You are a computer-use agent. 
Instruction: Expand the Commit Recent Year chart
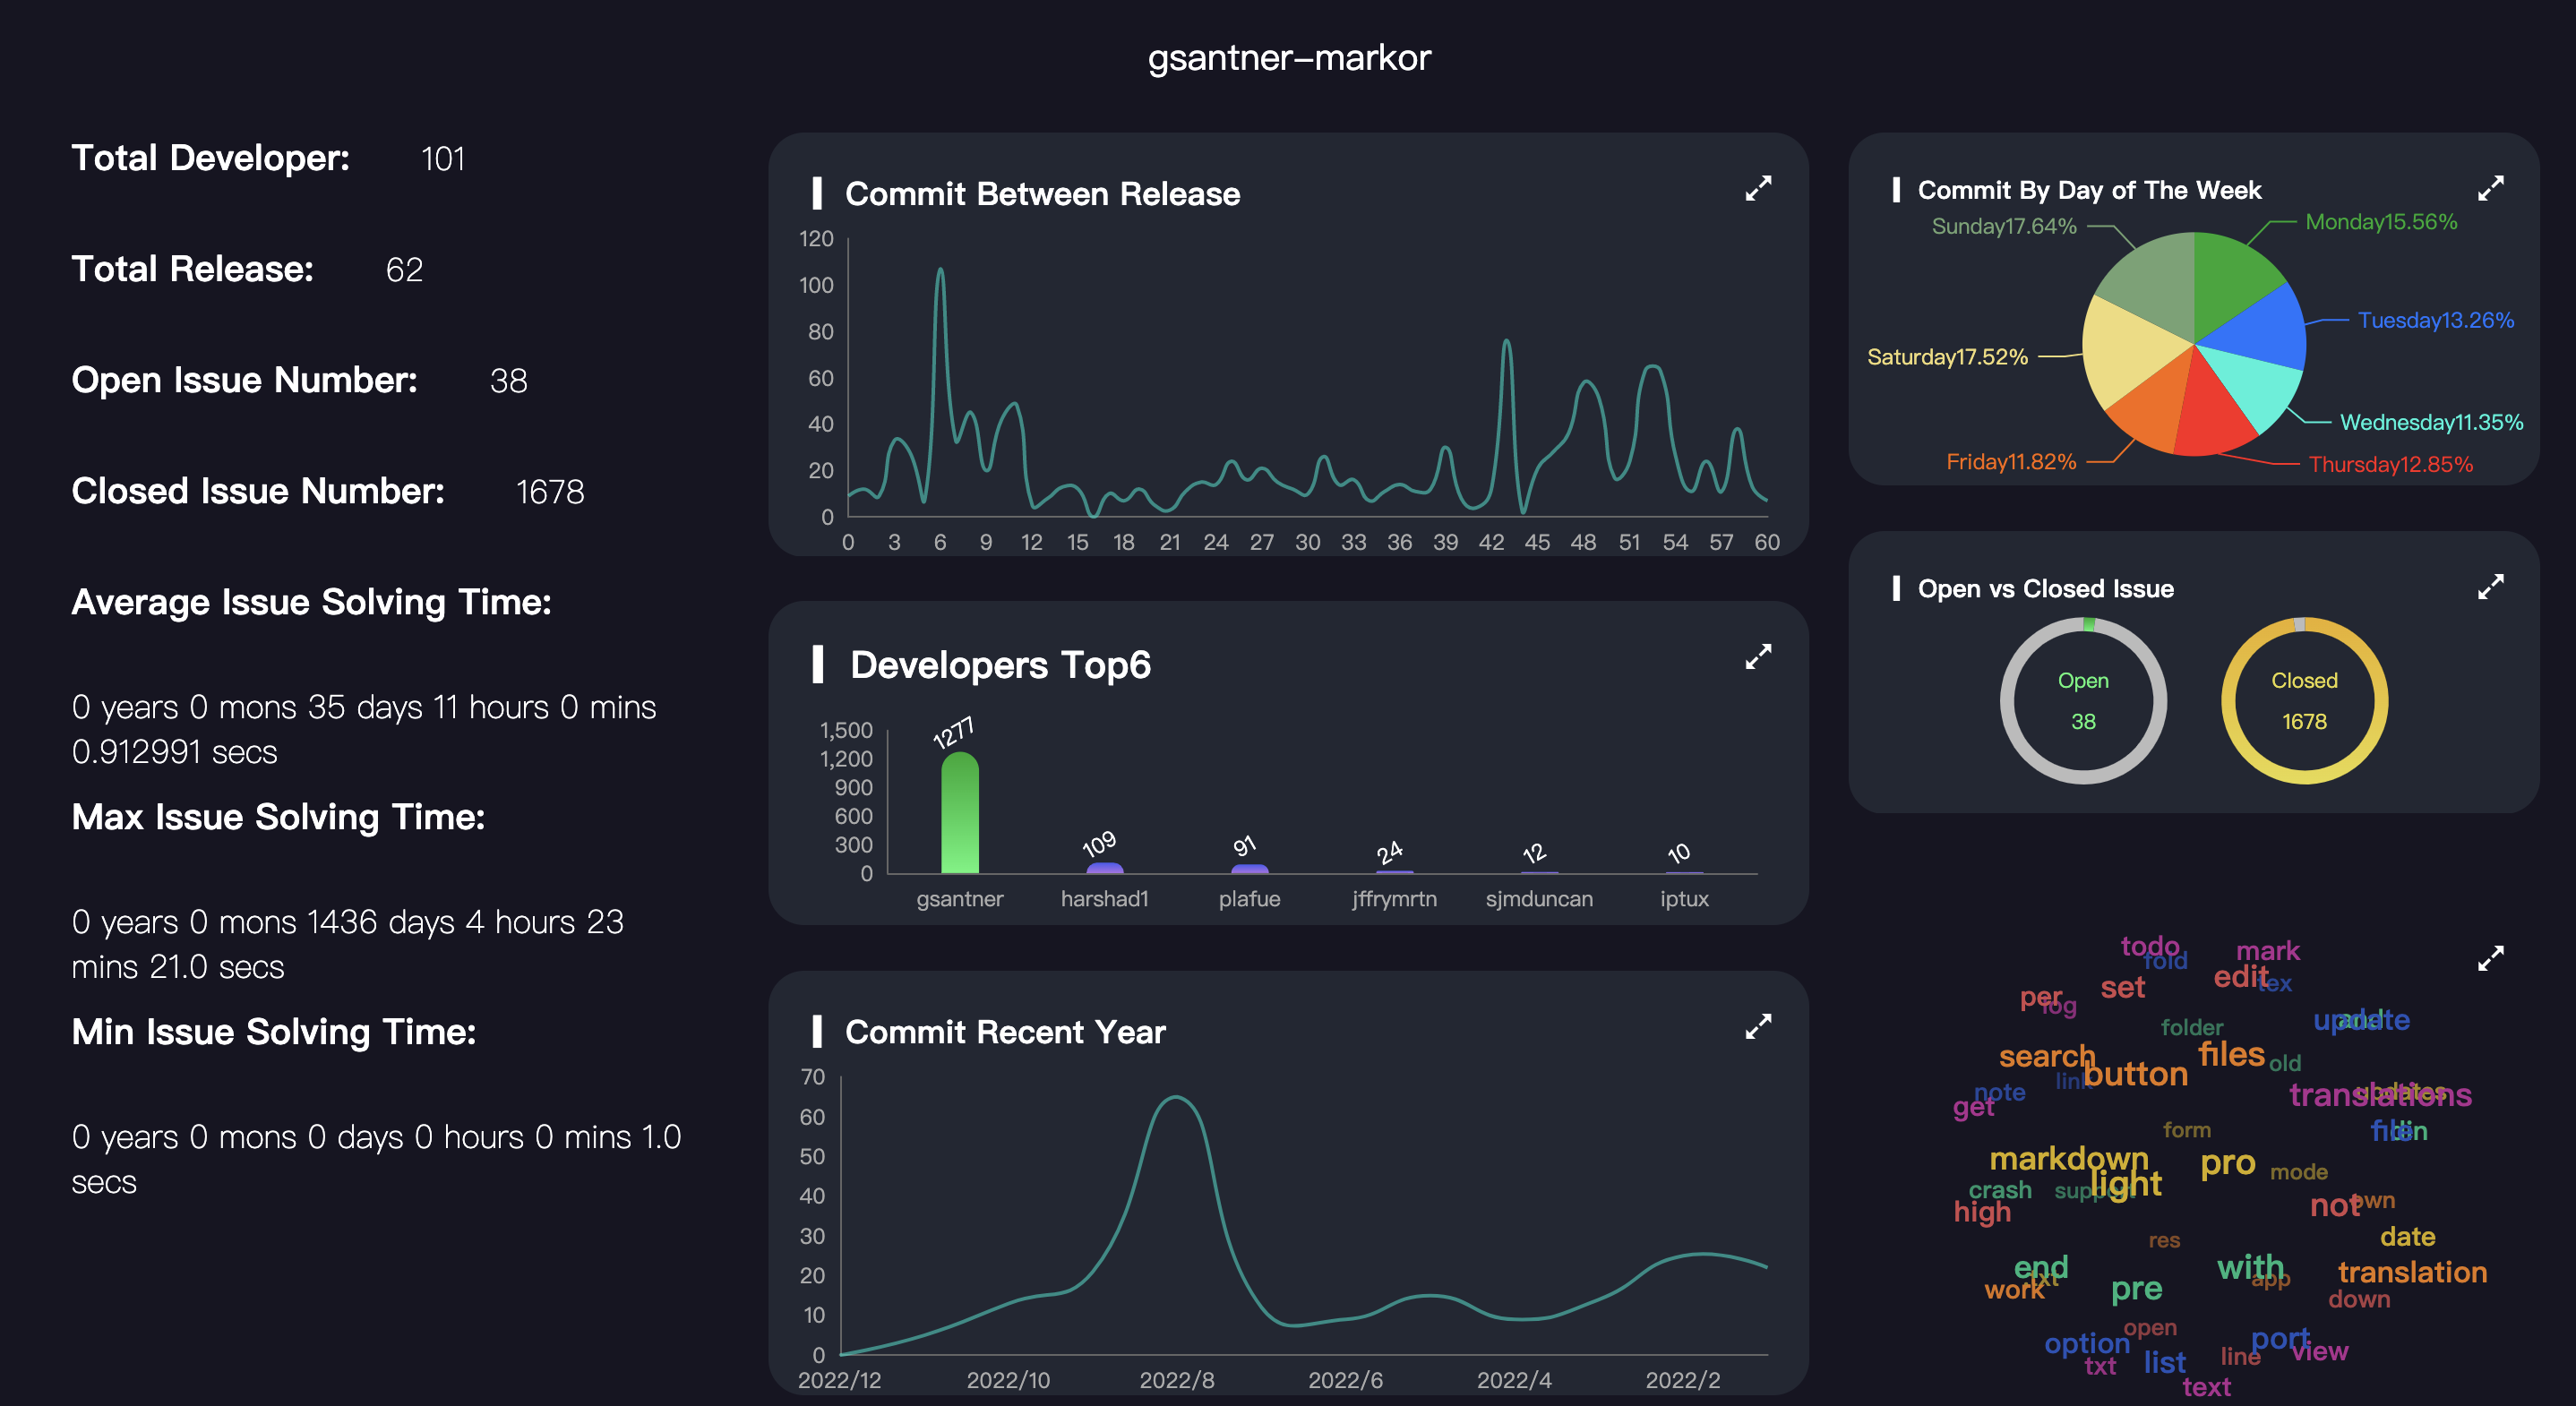1757,1026
